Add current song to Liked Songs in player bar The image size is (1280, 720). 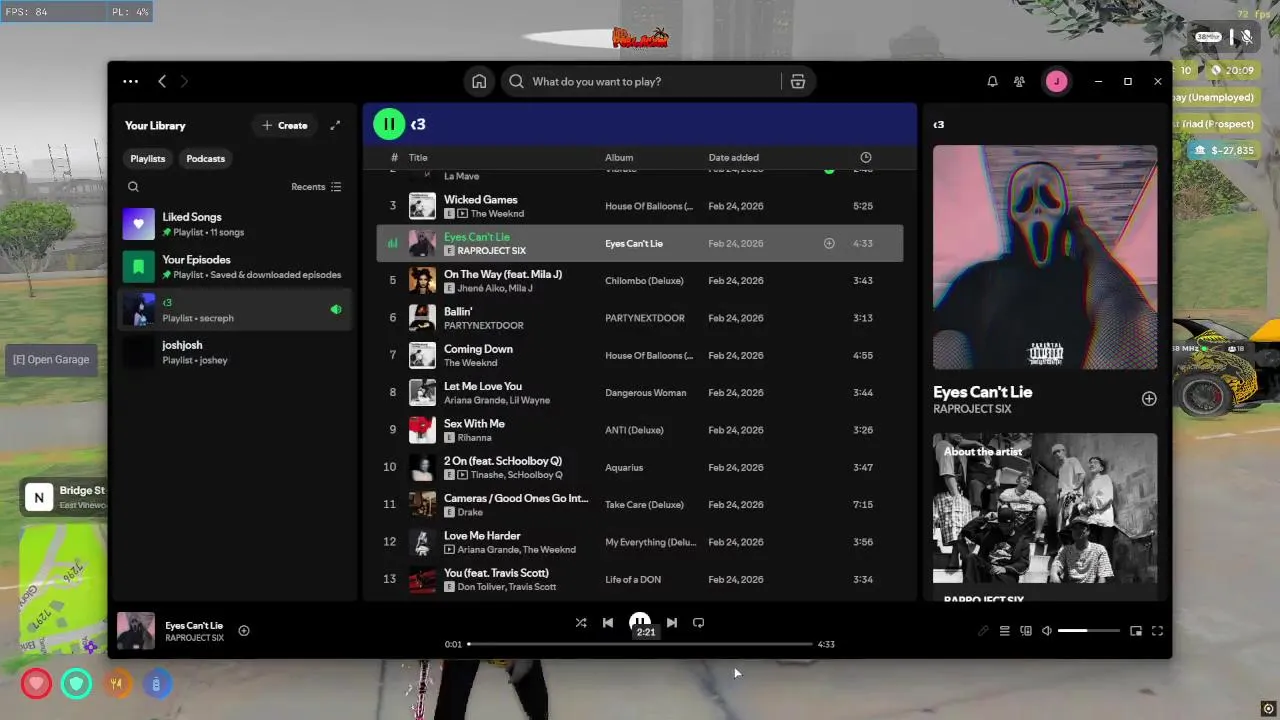click(243, 630)
